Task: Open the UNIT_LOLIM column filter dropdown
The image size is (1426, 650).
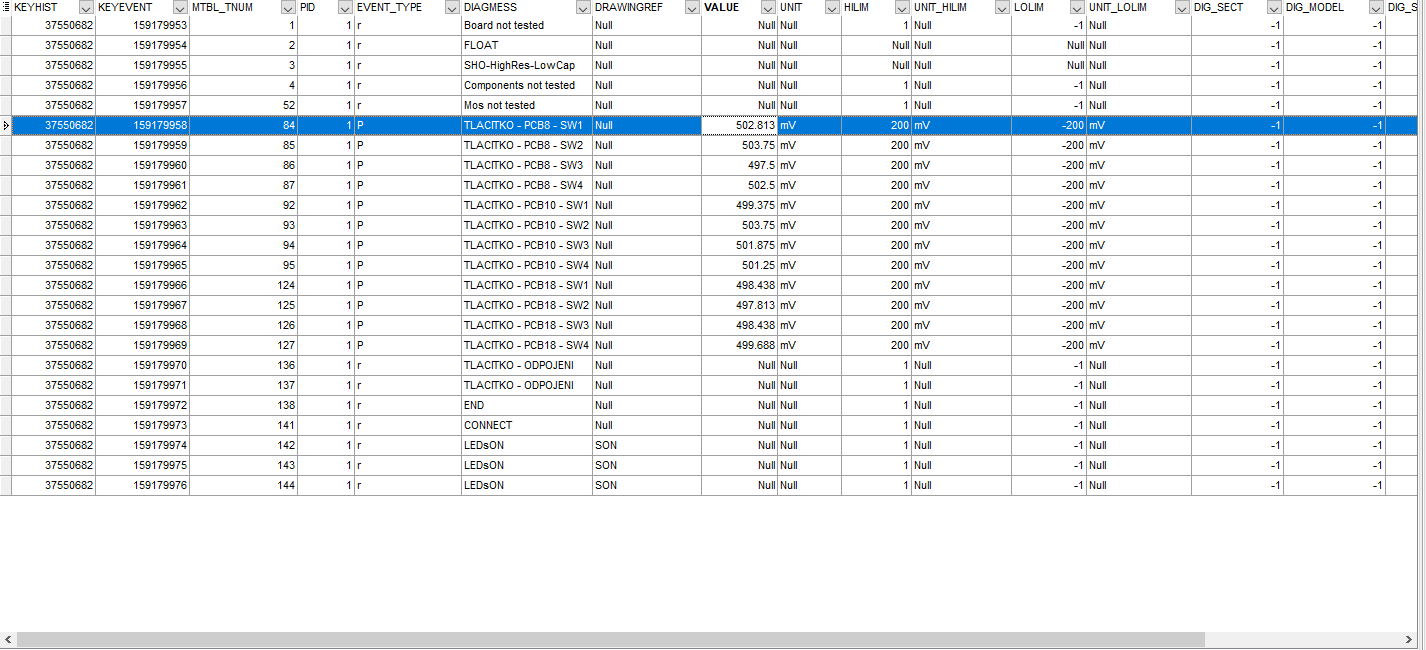Action: tap(1181, 7)
